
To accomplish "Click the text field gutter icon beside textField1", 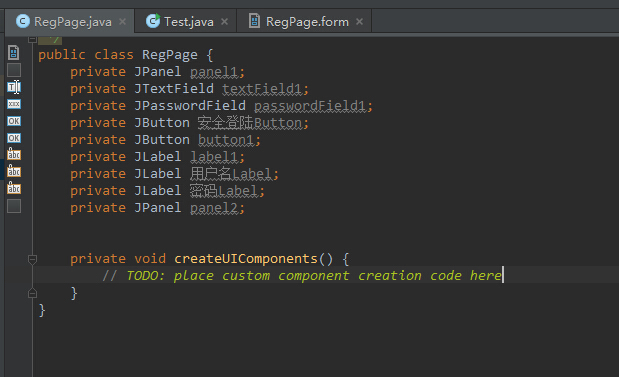I will point(14,87).
